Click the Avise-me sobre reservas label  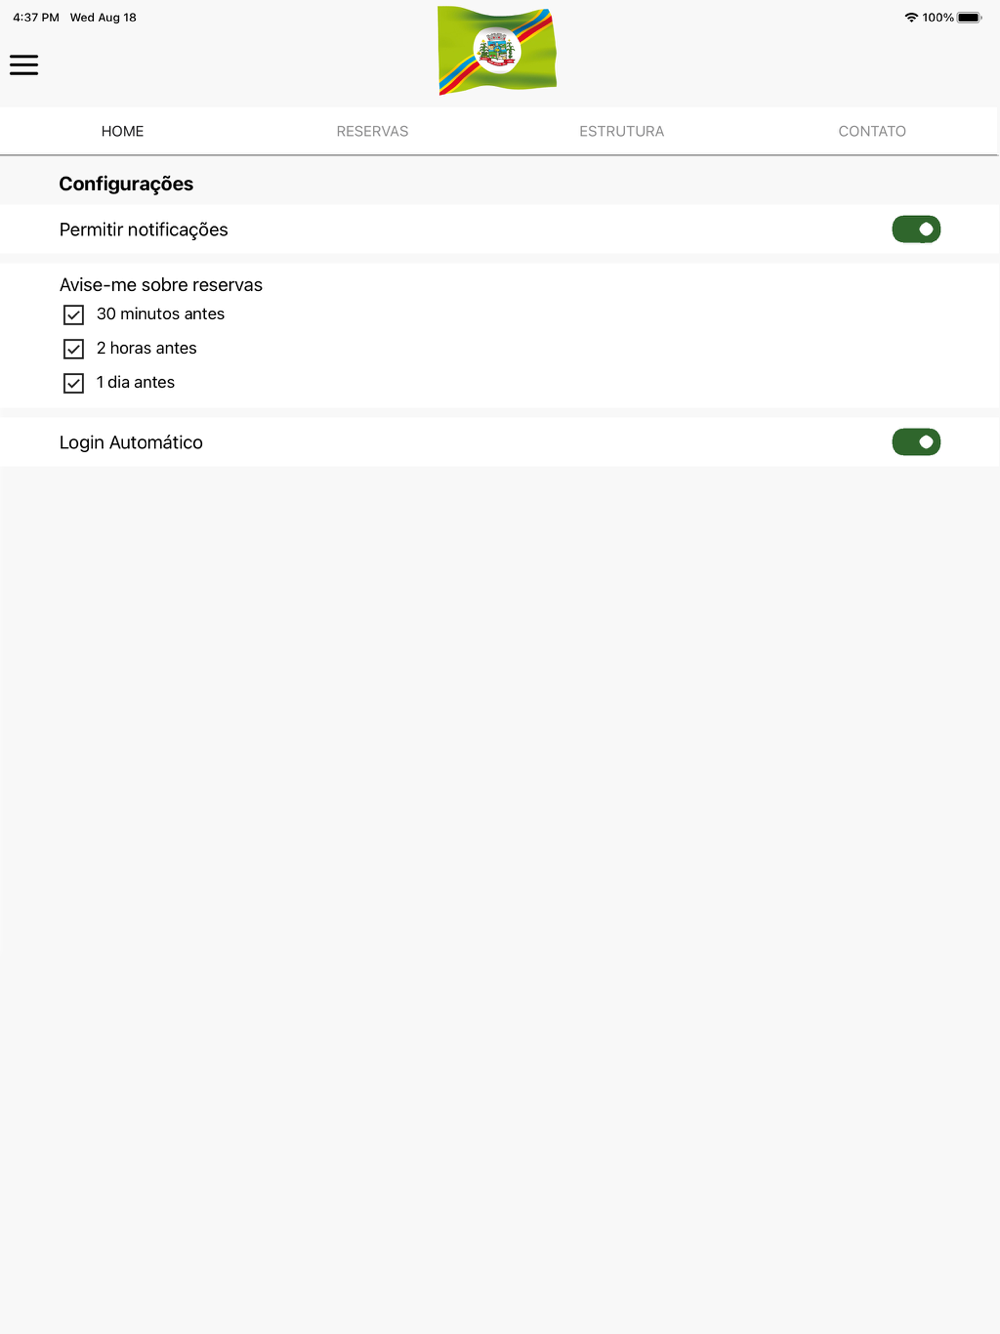(x=161, y=285)
